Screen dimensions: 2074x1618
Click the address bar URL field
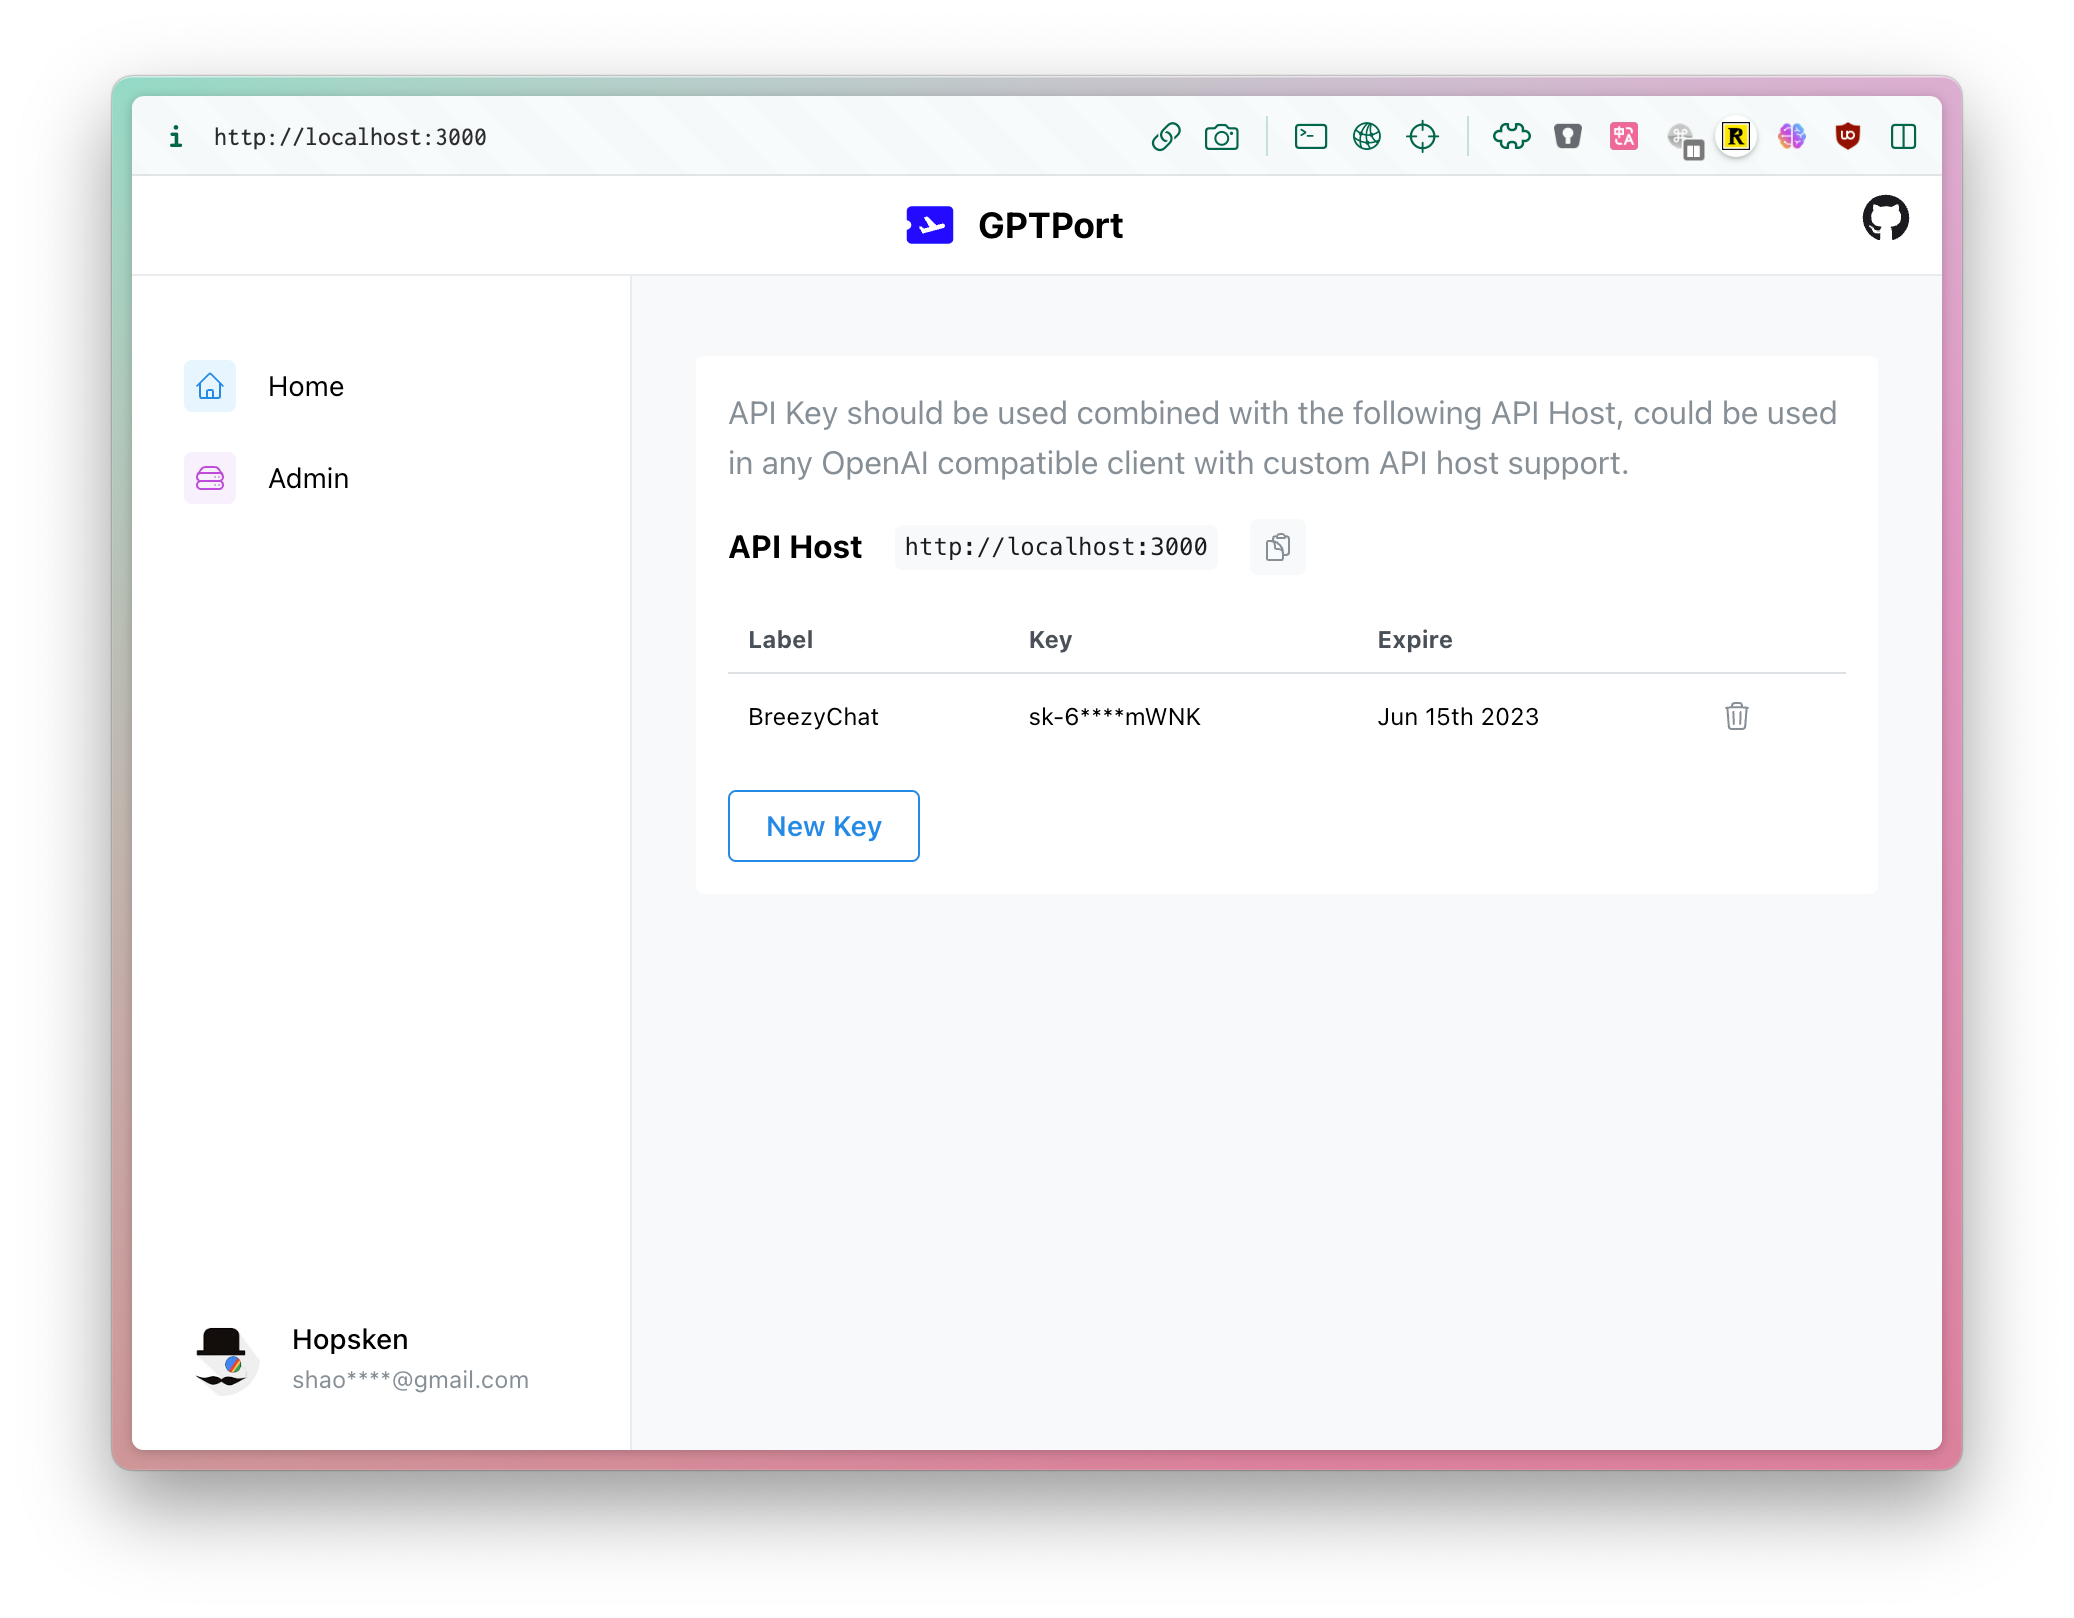tap(350, 137)
